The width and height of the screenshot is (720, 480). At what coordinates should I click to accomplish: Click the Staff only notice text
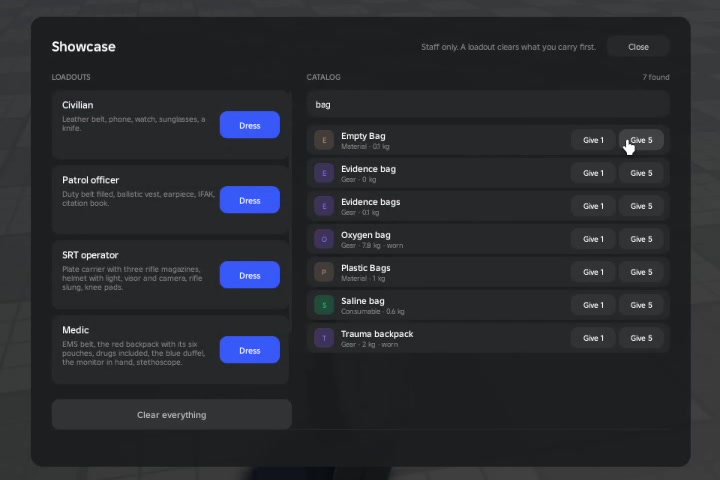[x=508, y=47]
